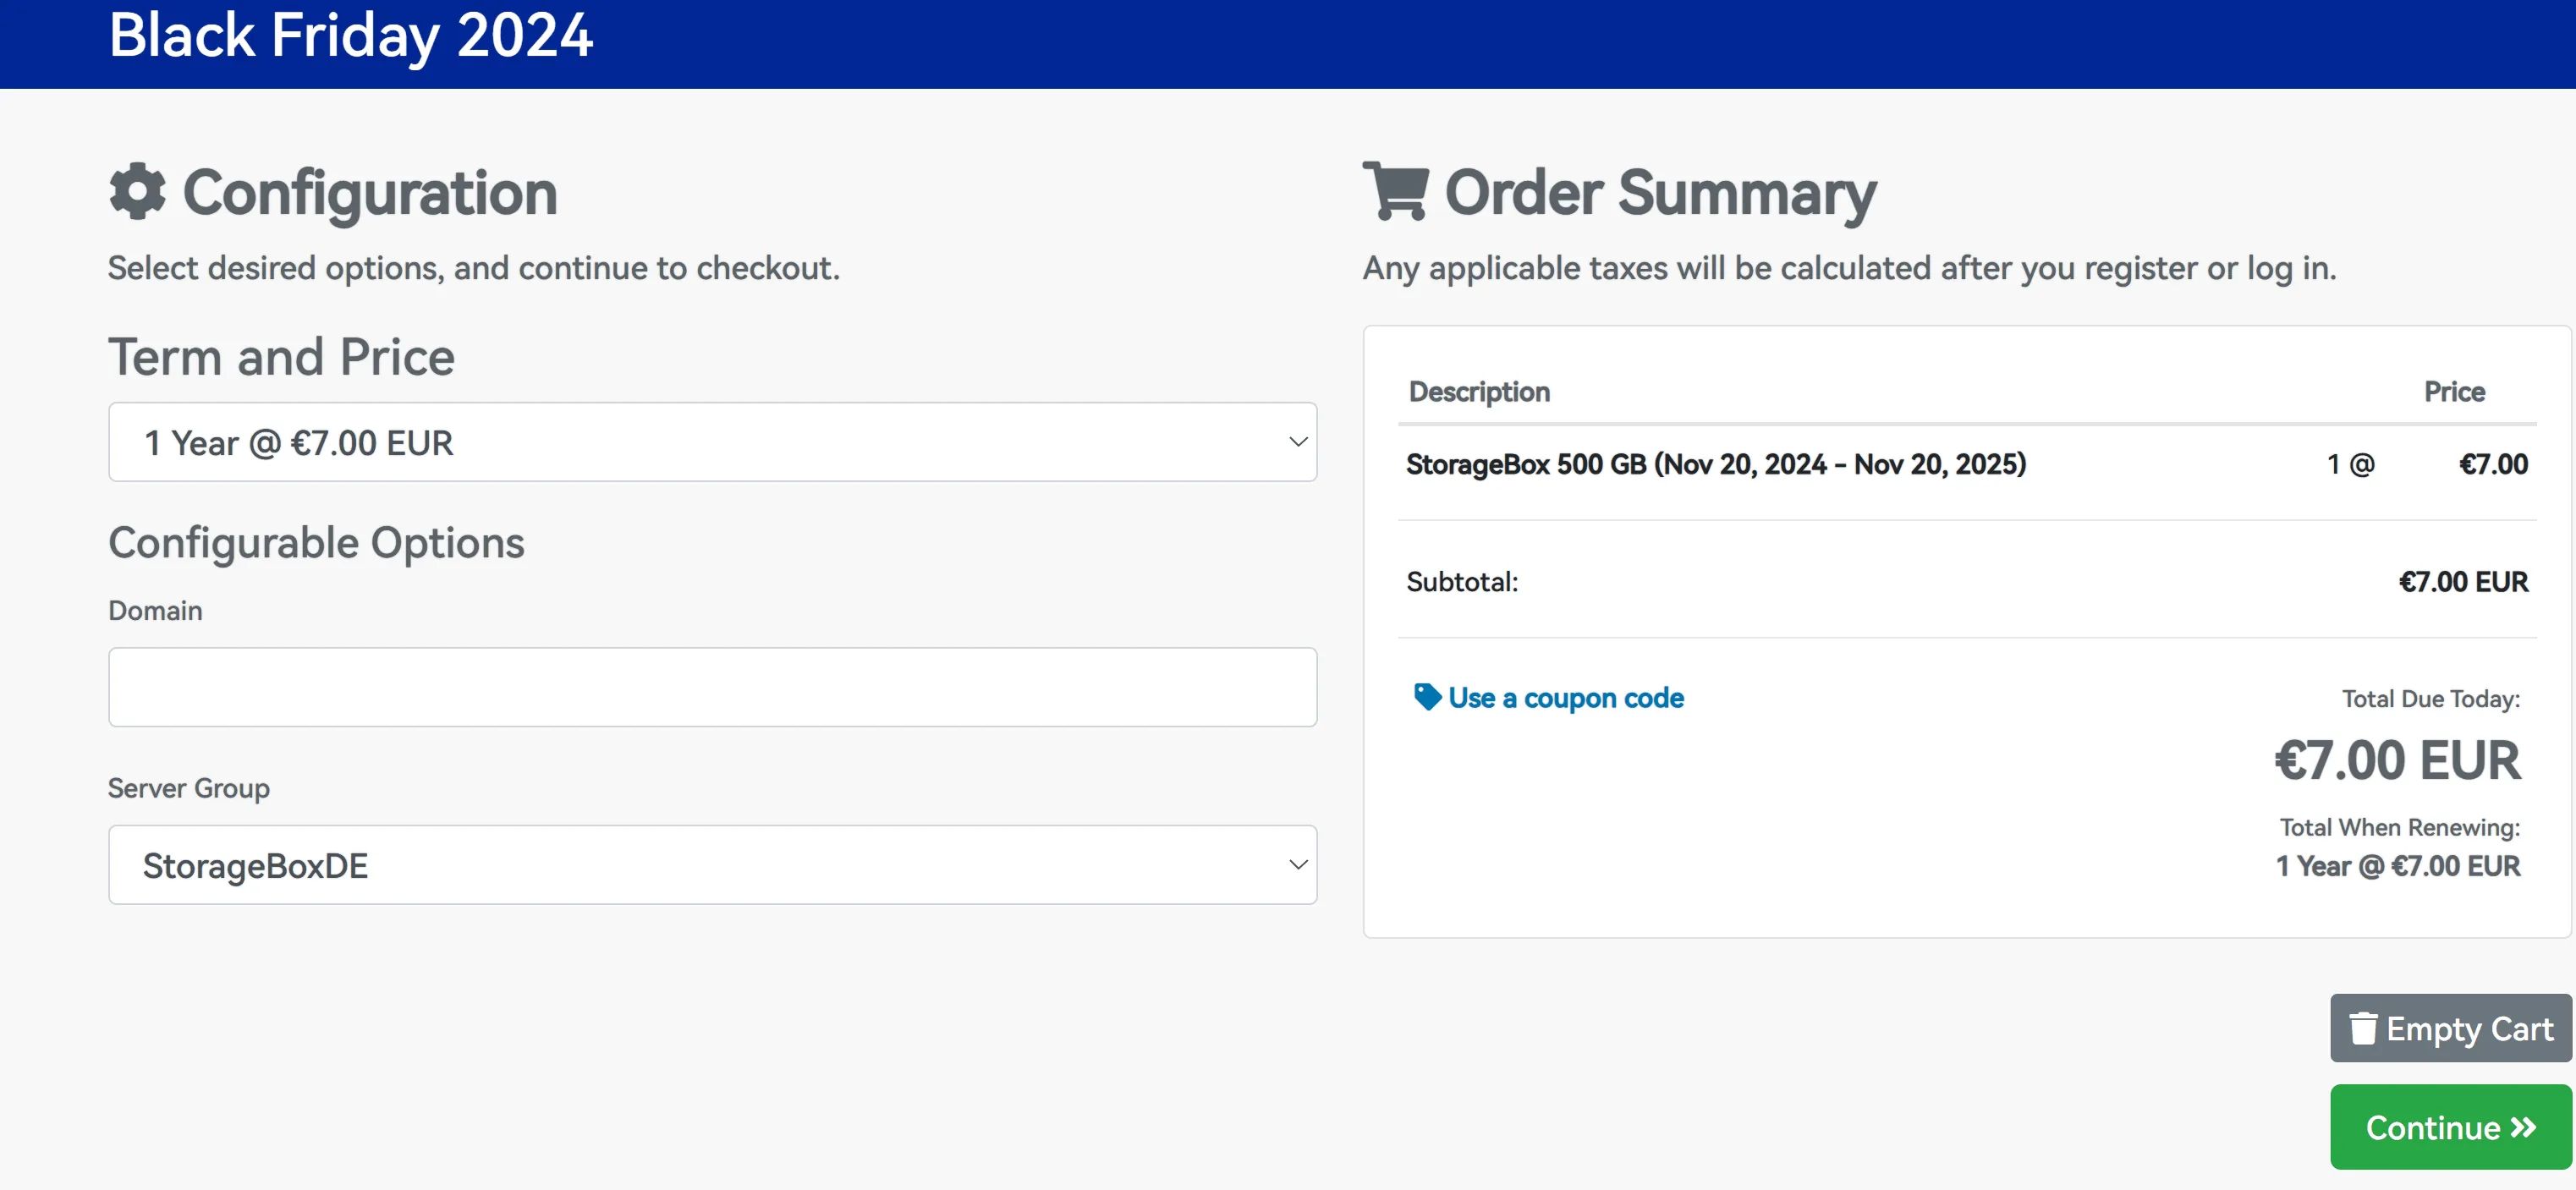Image resolution: width=2576 pixels, height=1190 pixels.
Task: Click Use a coupon code link
Action: click(x=1565, y=698)
